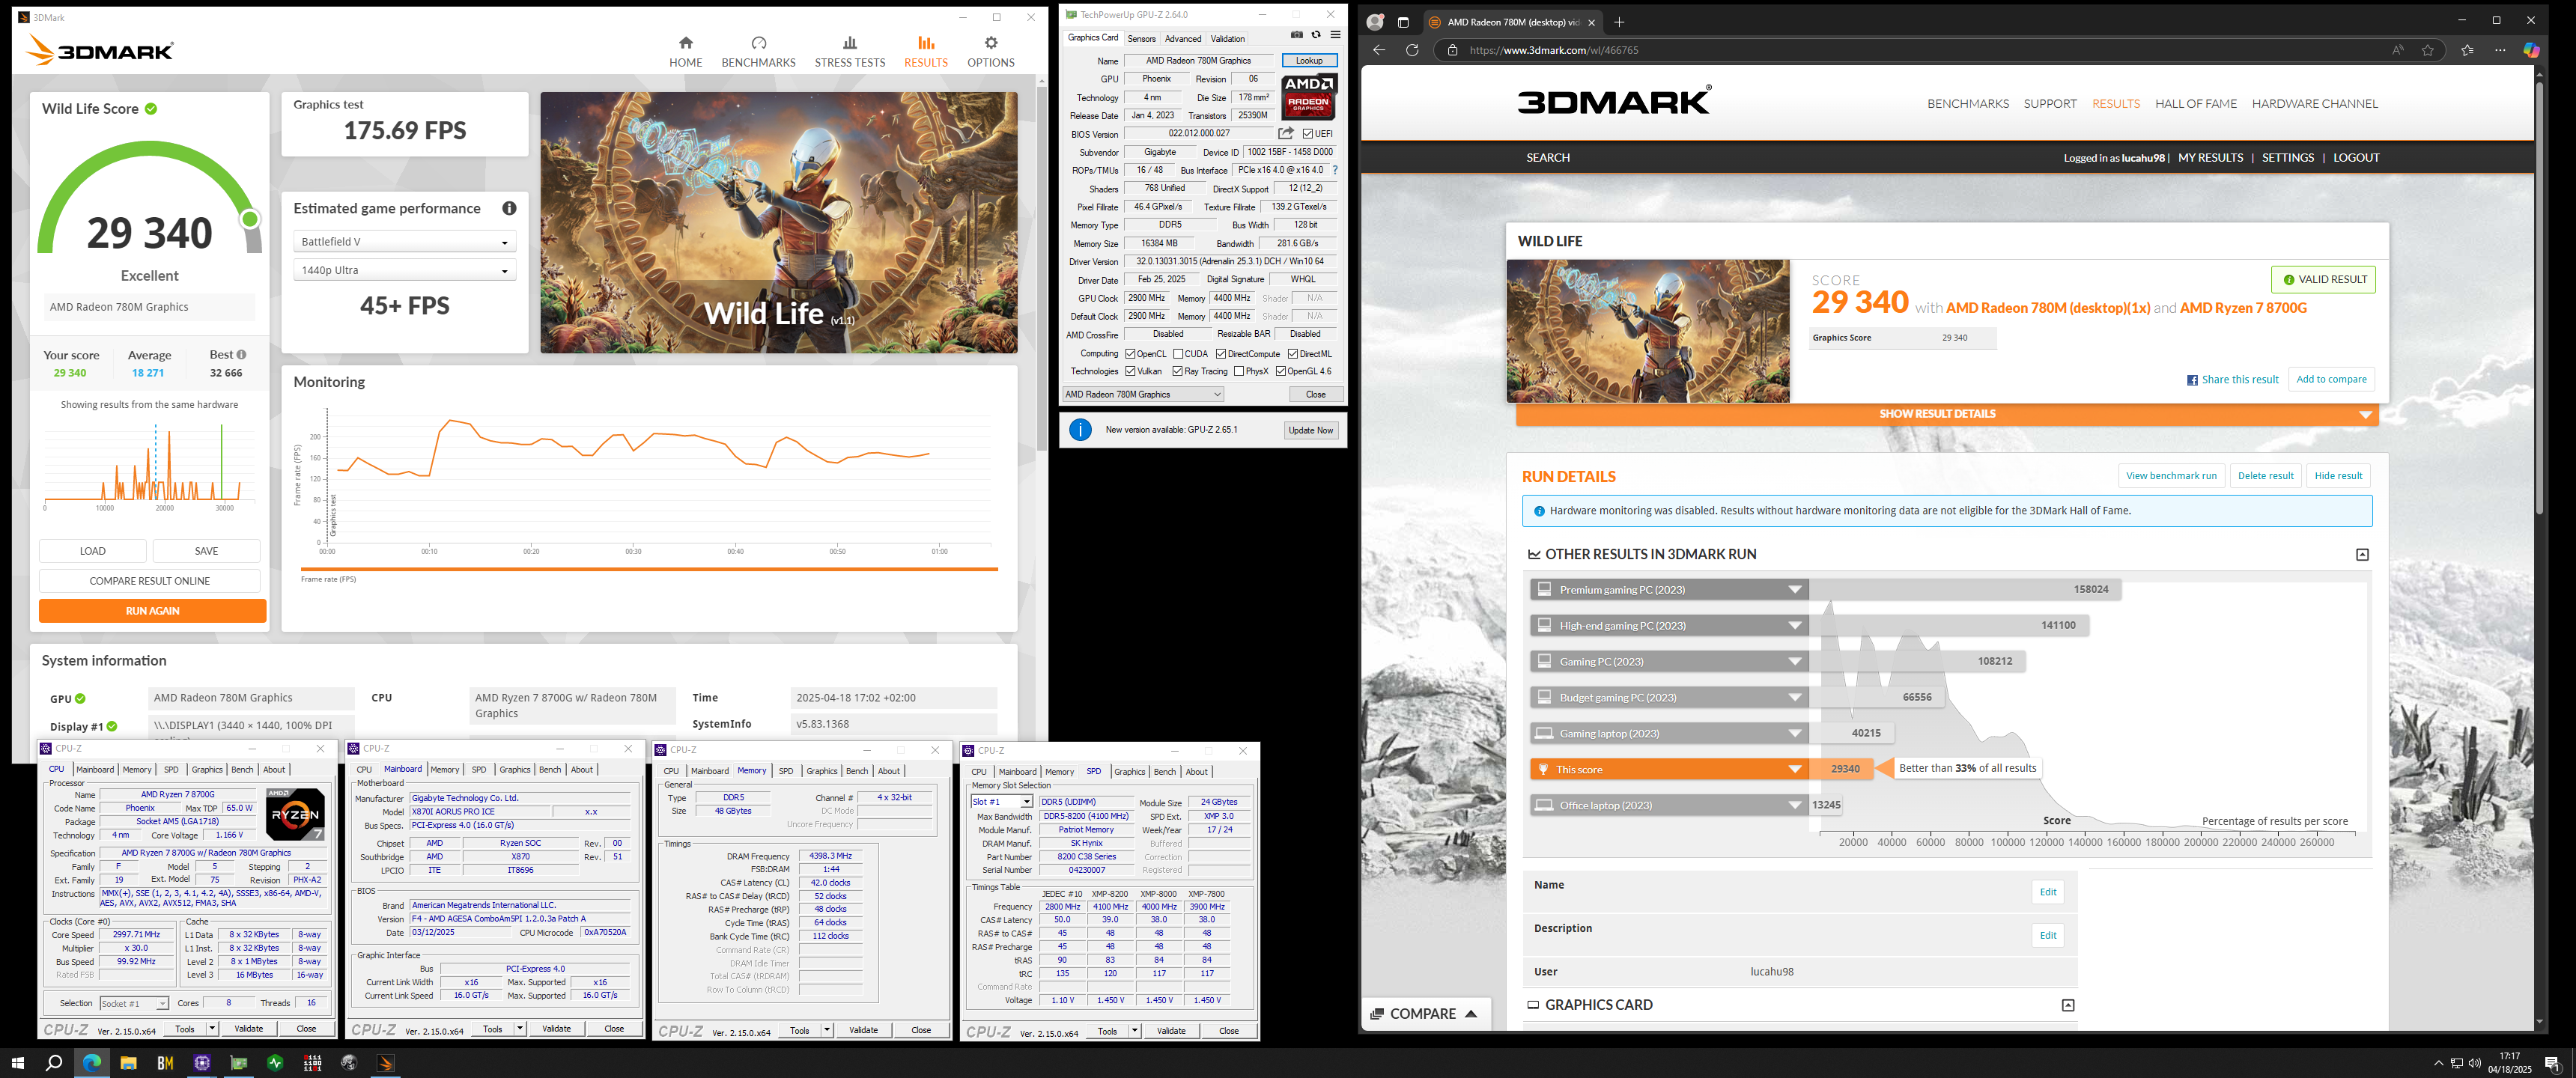Click Update Now in the GPU-Z notice
Screen dimensions: 2576x1078
(x=1311, y=430)
